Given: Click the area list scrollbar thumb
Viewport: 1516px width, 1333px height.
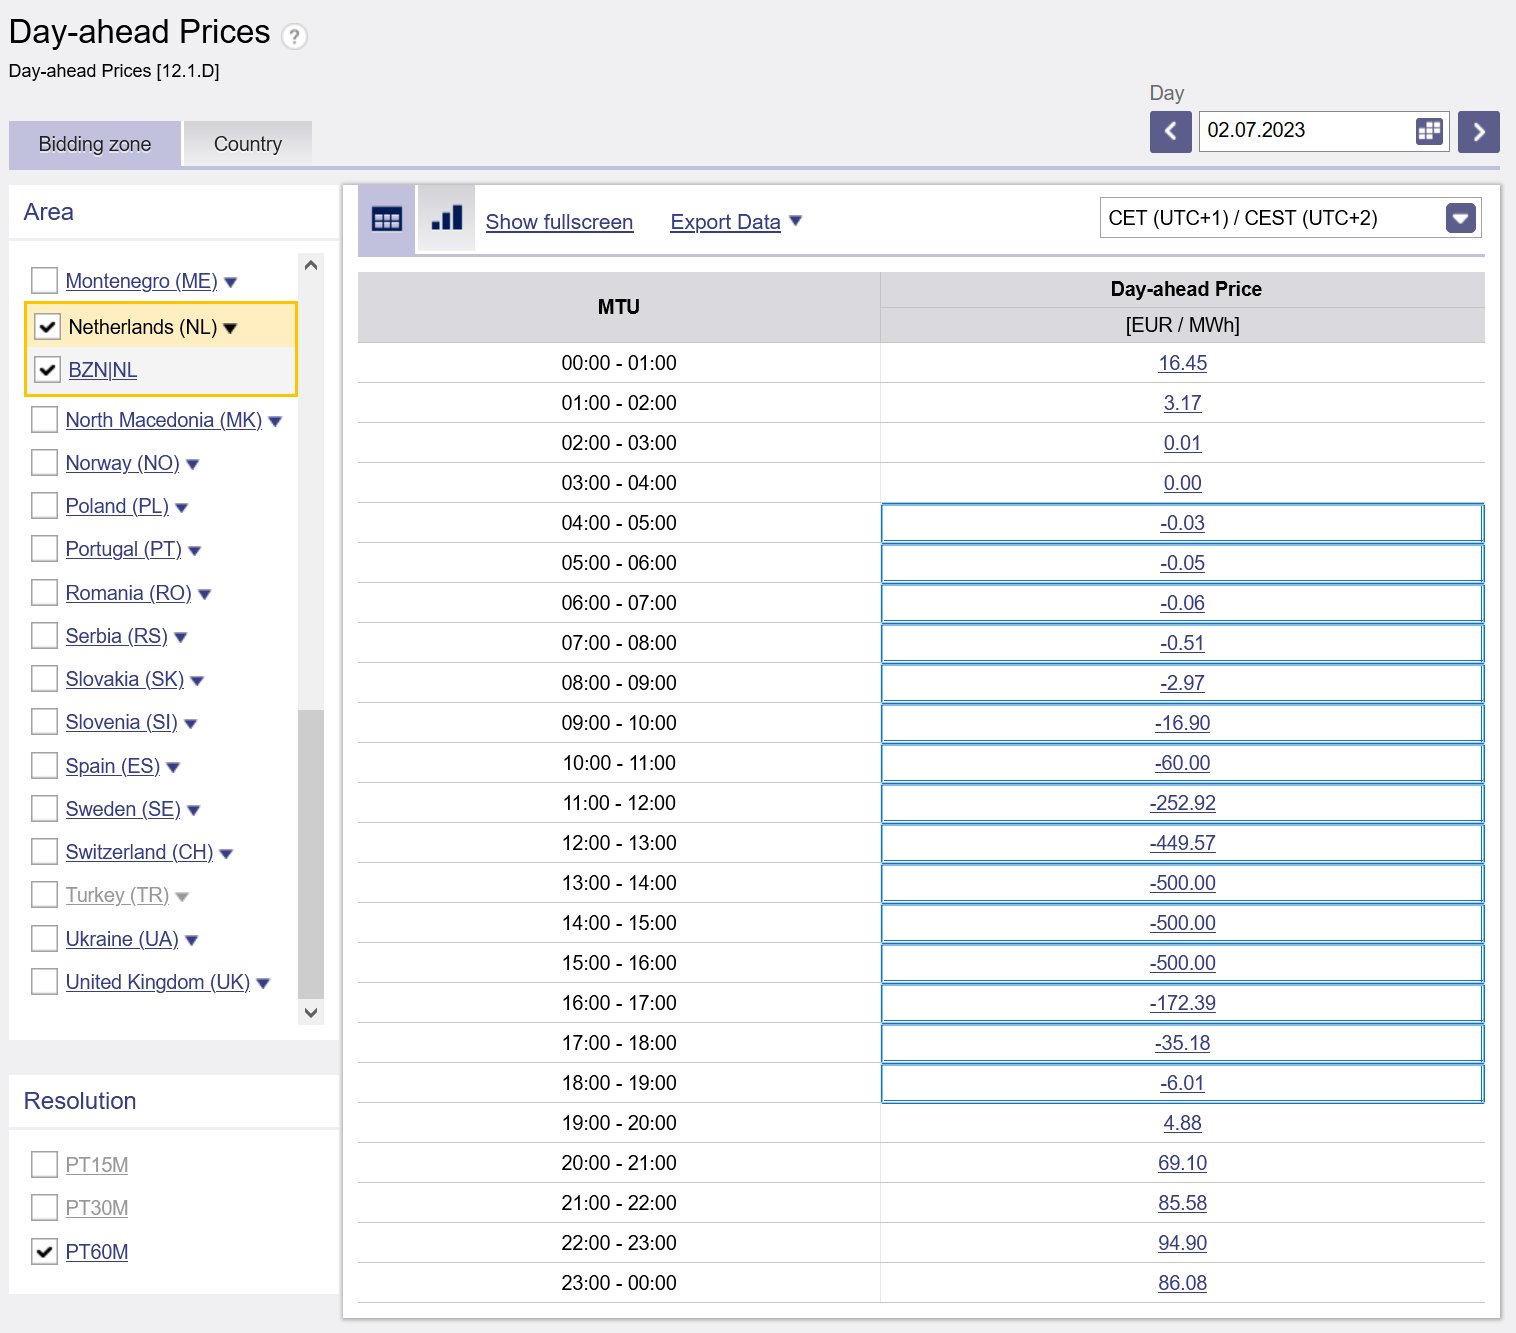Looking at the screenshot, I should (311, 855).
